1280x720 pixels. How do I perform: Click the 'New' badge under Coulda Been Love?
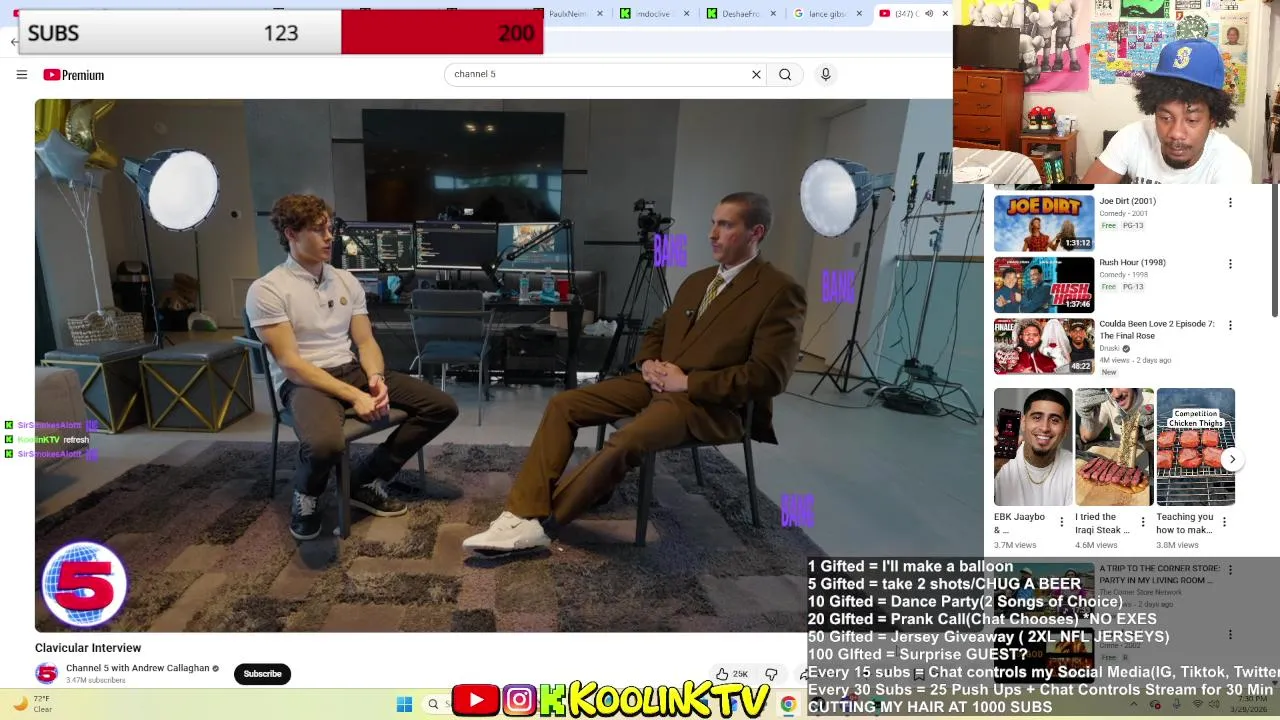1108,372
